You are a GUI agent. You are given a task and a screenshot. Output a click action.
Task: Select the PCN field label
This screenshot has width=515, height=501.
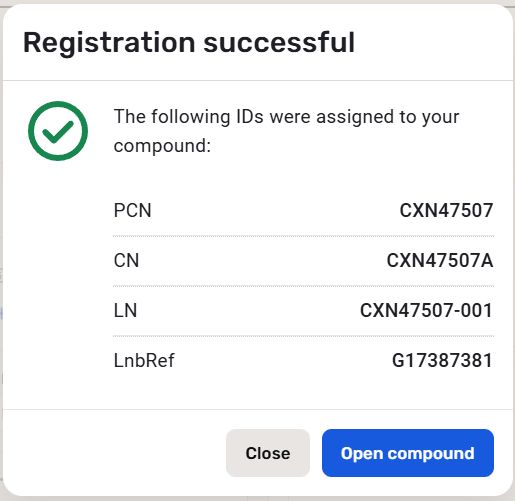tap(132, 210)
